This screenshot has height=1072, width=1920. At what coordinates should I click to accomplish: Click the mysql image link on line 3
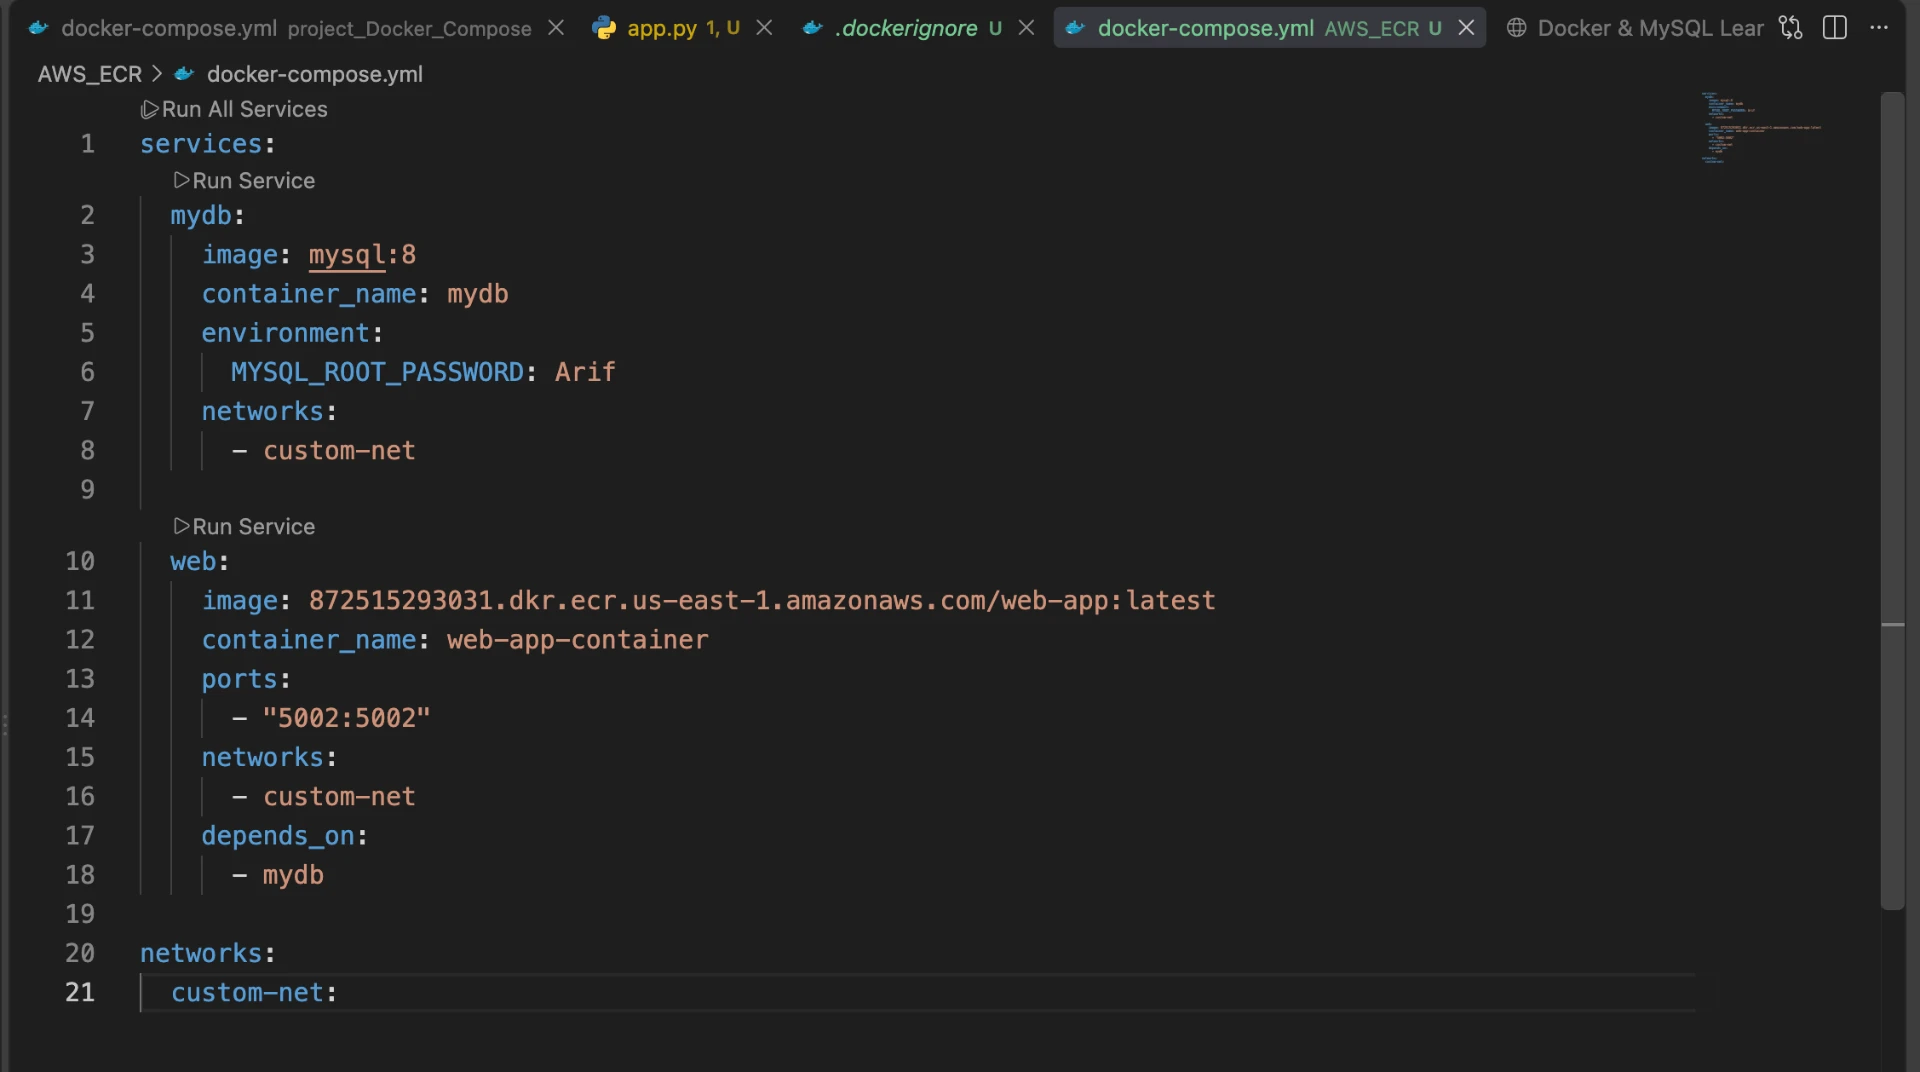347,255
